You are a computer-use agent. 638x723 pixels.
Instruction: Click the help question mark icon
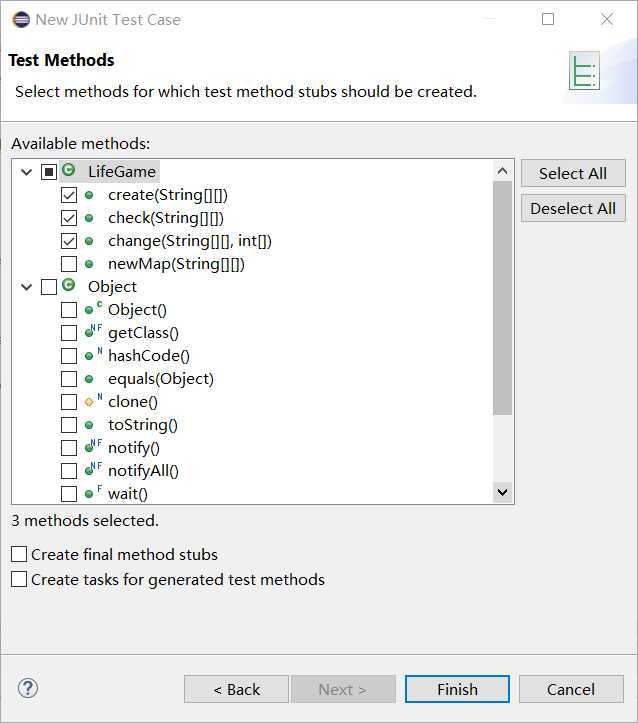[28, 688]
